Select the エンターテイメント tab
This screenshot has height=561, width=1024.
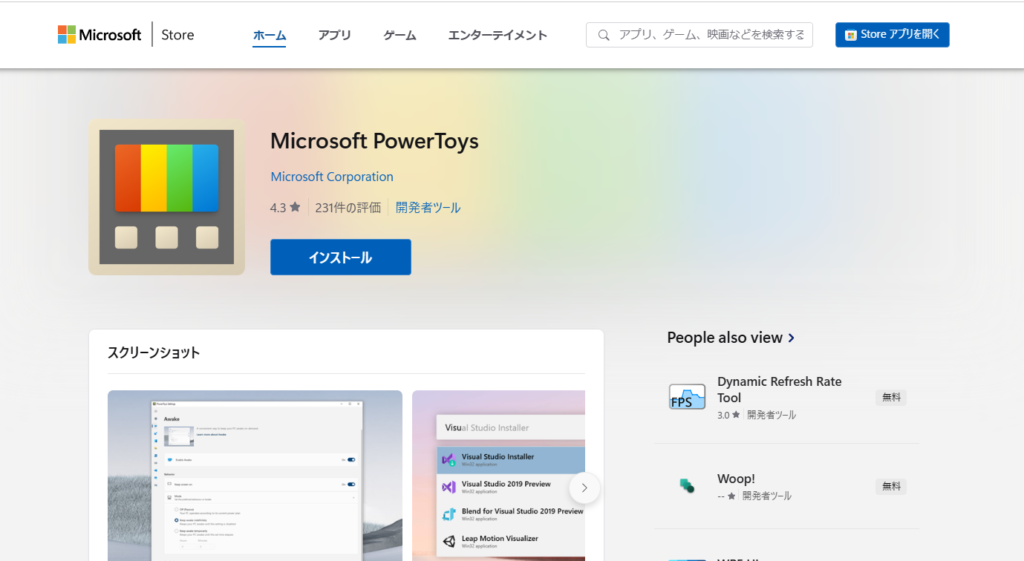(x=497, y=35)
